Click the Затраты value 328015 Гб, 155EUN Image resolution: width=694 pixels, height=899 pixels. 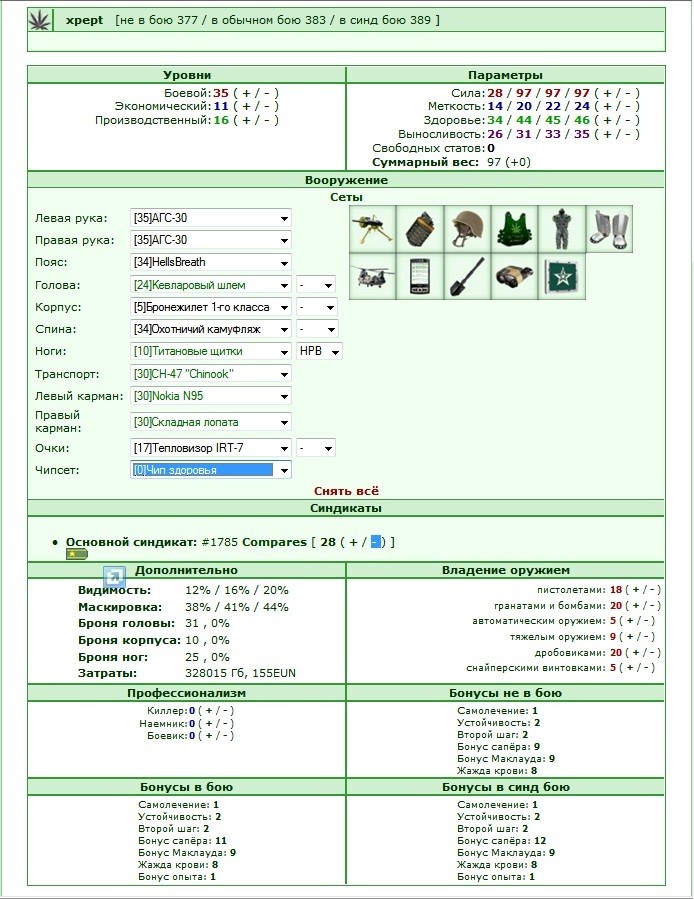[240, 673]
